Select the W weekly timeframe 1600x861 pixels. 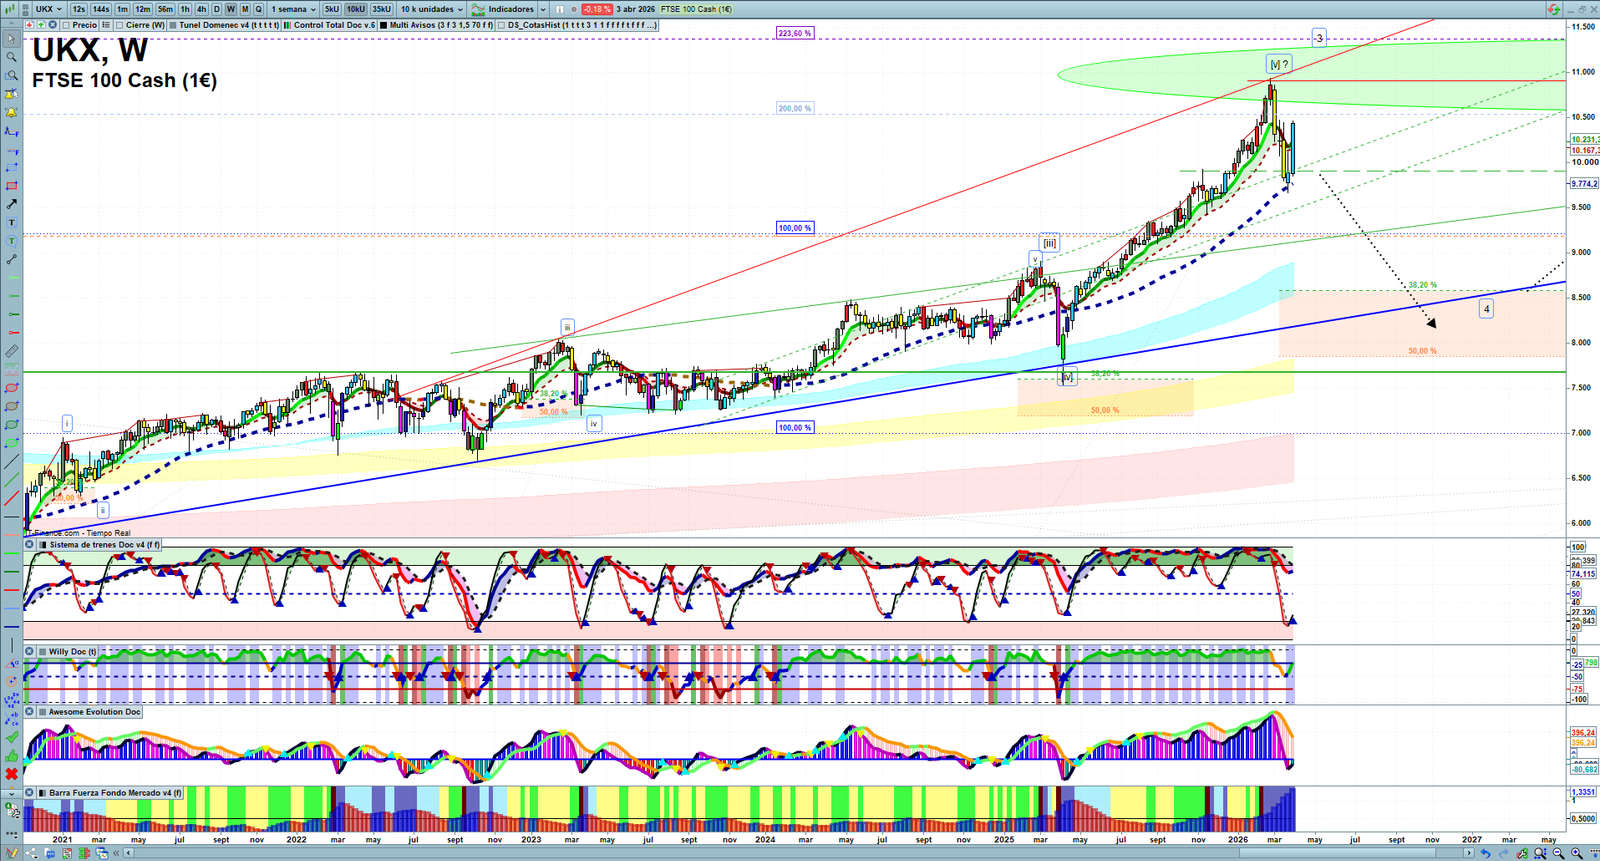tap(231, 9)
